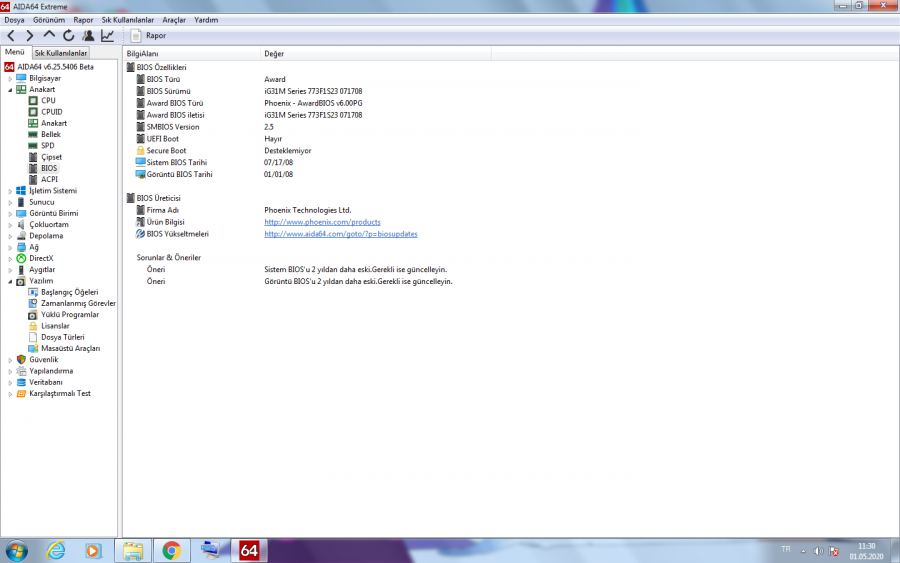
Task: Select the Bellek memory icon
Action: pos(33,134)
